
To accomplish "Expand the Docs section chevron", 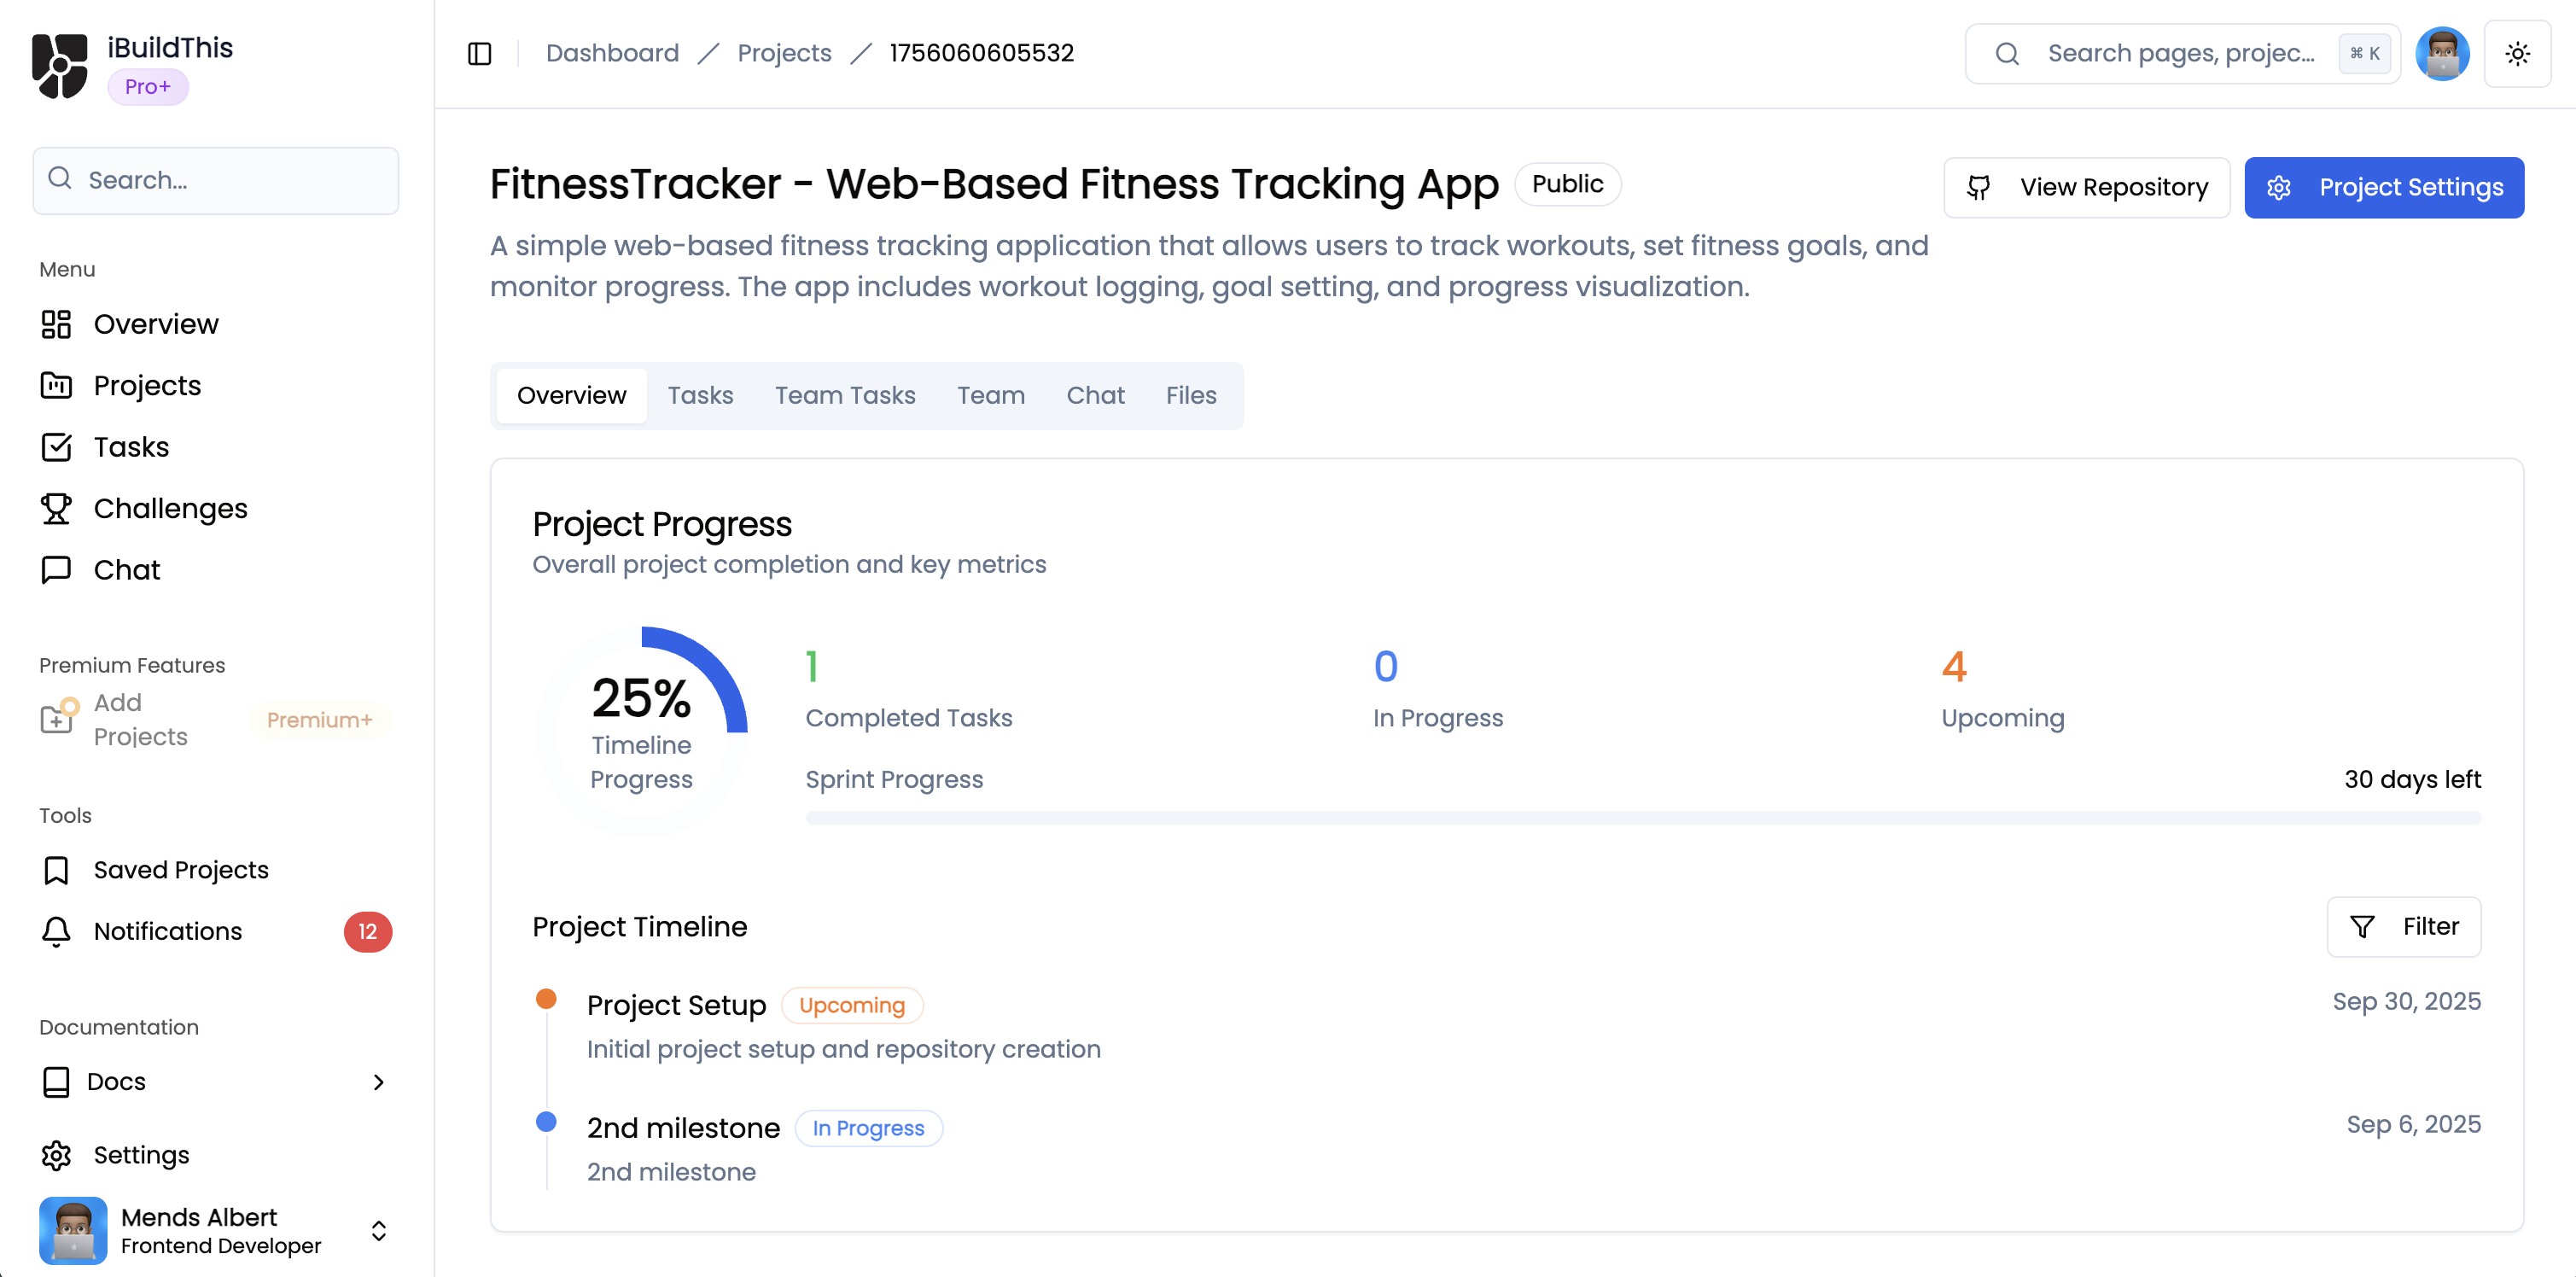I will pyautogui.click(x=378, y=1082).
